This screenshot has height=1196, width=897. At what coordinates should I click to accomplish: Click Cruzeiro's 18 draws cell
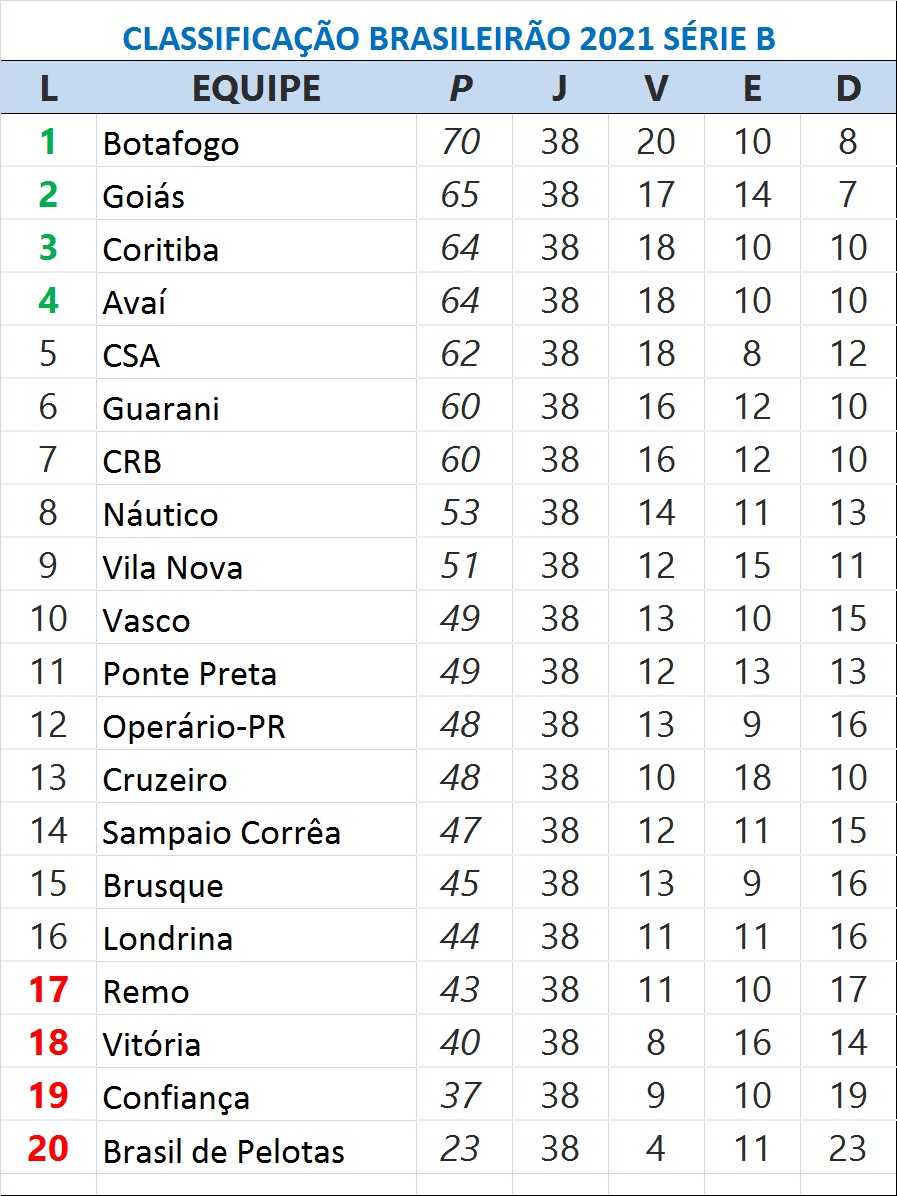click(752, 778)
